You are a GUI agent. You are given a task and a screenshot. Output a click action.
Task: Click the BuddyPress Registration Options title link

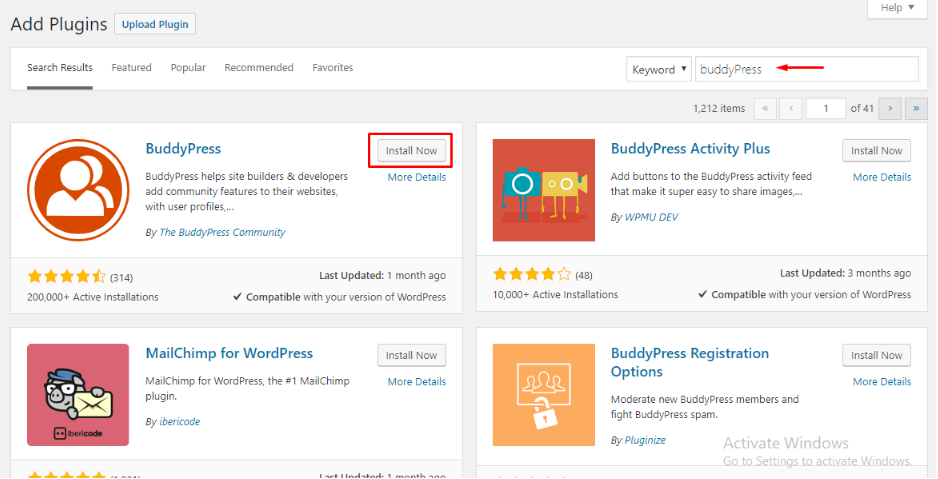point(690,362)
